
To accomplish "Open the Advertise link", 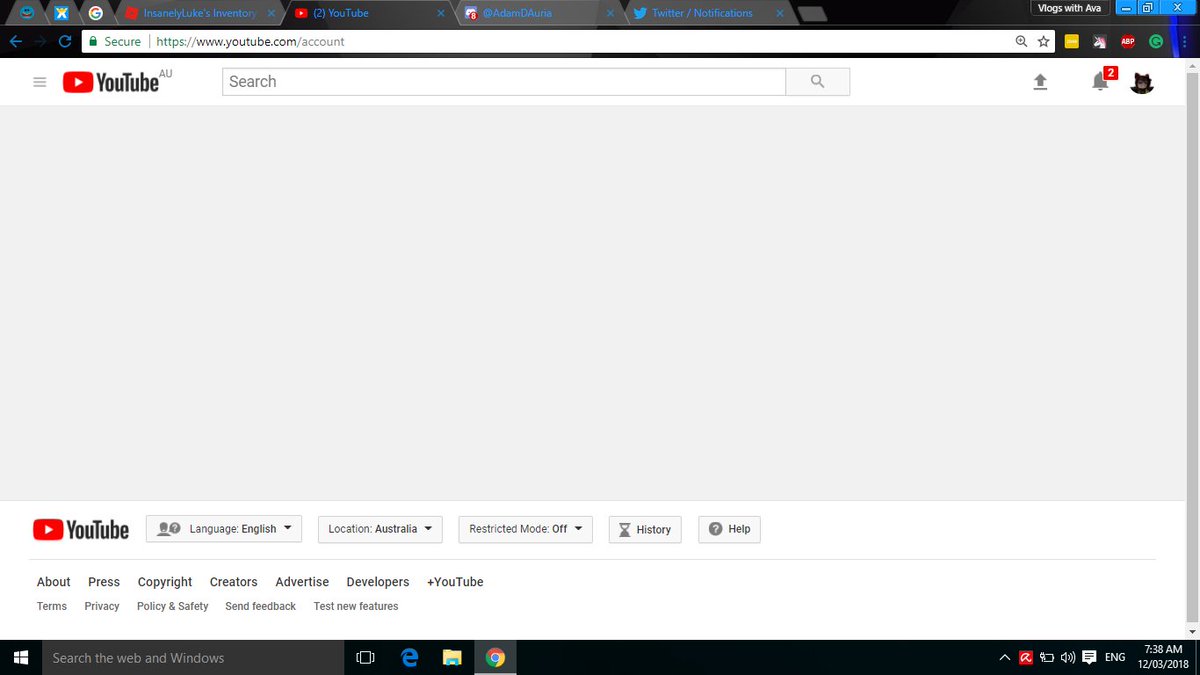I will tap(302, 582).
